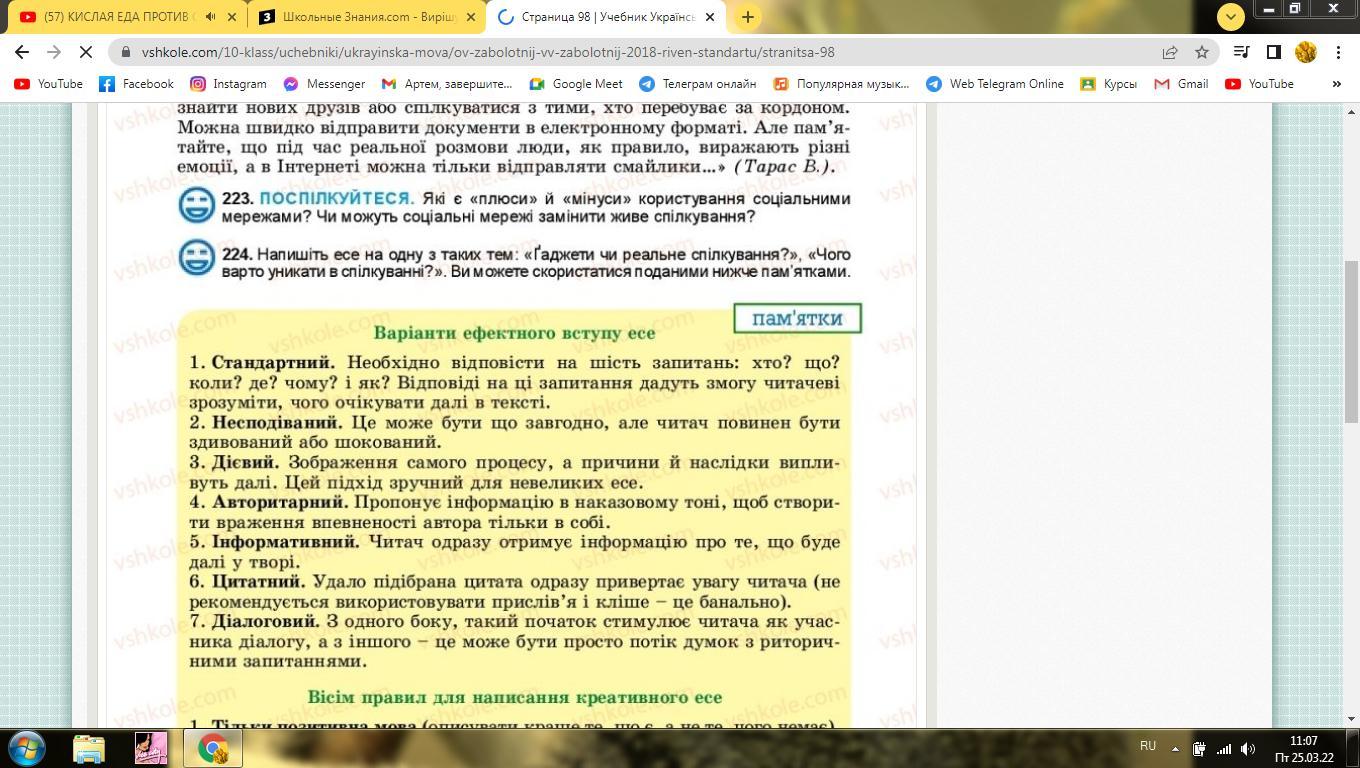1360x768 pixels.
Task: Open Google Meet bookmark
Action: click(576, 84)
